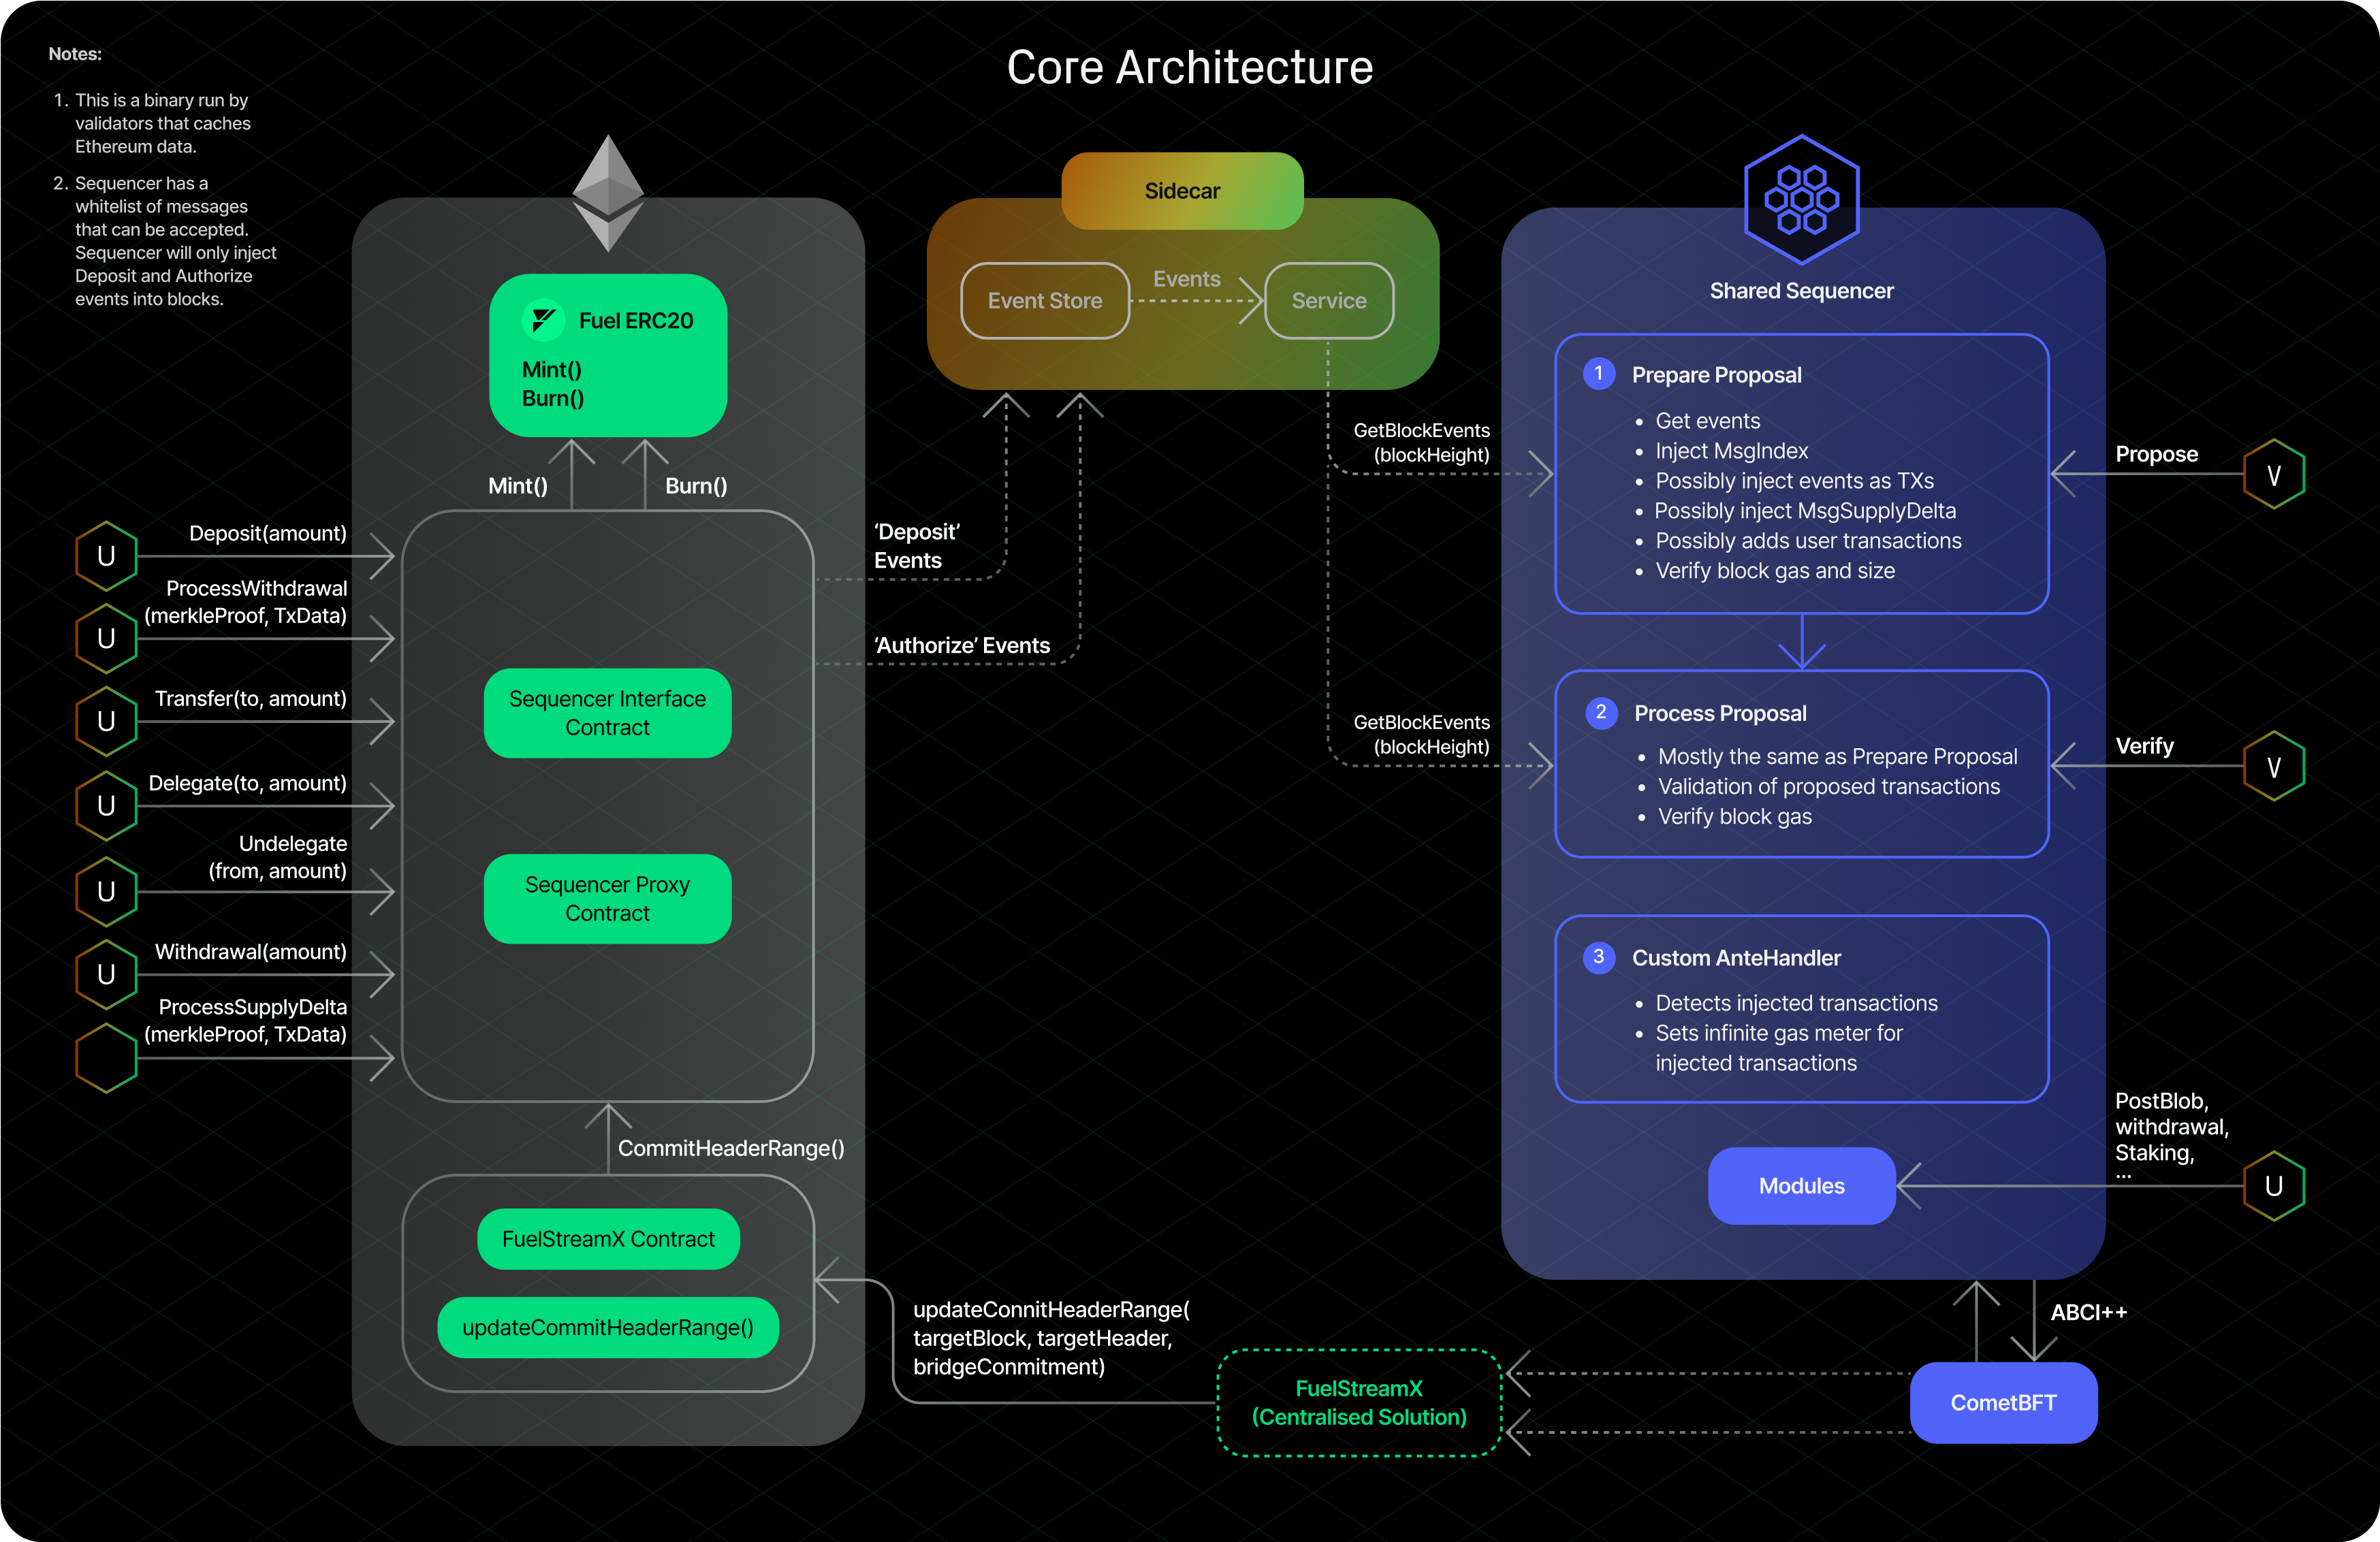Select the V badge beside Verify arrow
Viewport: 2380px width, 1542px height.
[x=2273, y=765]
